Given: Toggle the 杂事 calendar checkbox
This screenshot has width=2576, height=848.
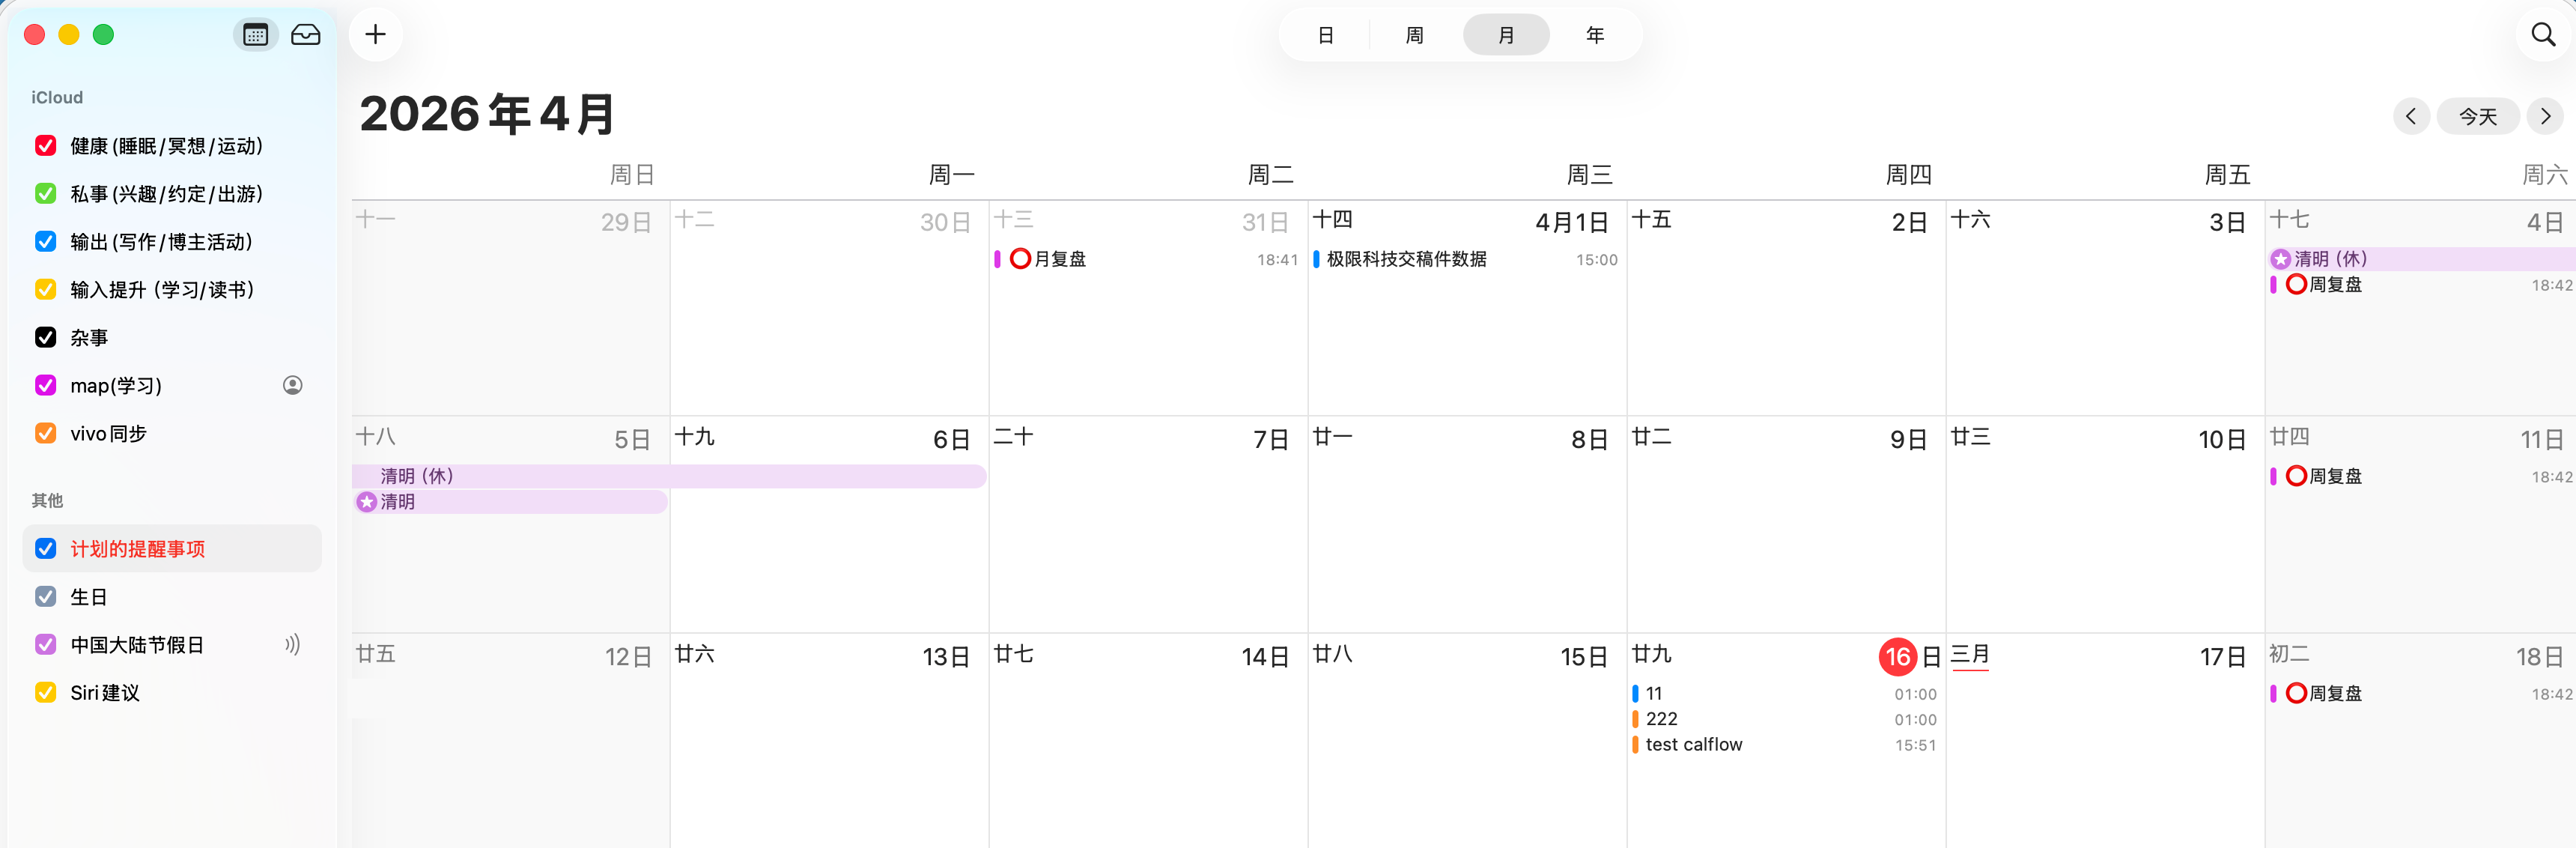Looking at the screenshot, I should point(45,337).
